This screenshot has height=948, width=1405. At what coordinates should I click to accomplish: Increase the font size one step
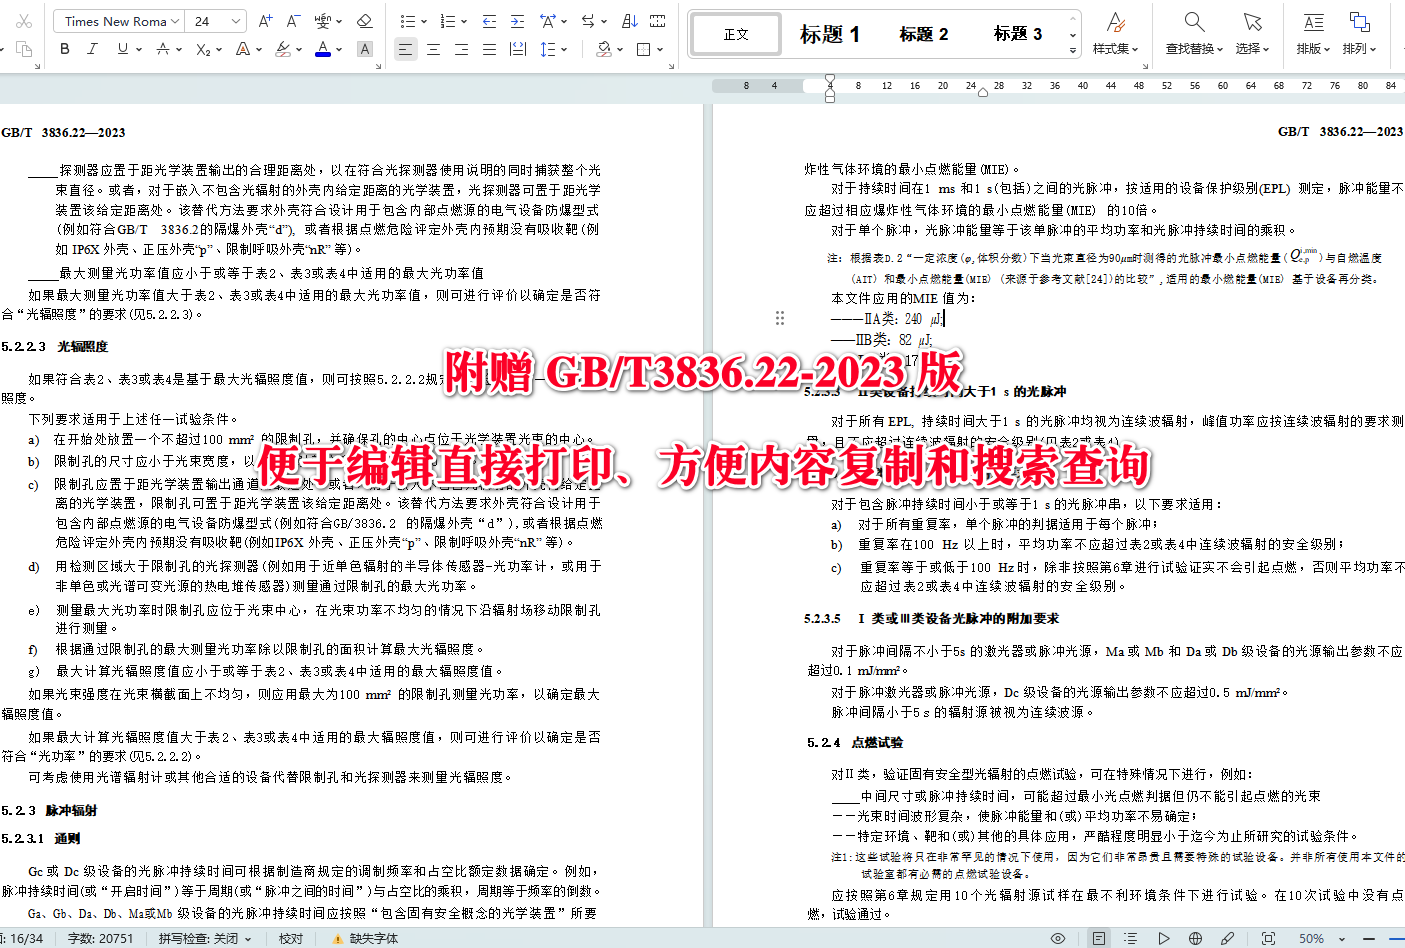click(264, 20)
